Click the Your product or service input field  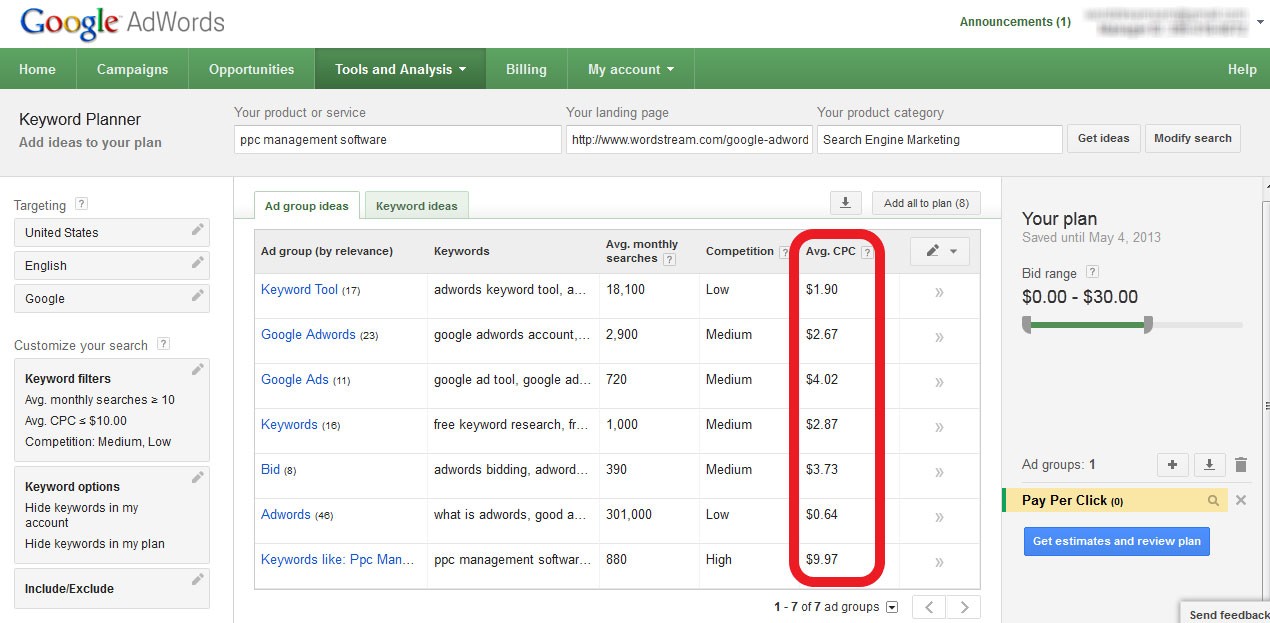[x=397, y=140]
